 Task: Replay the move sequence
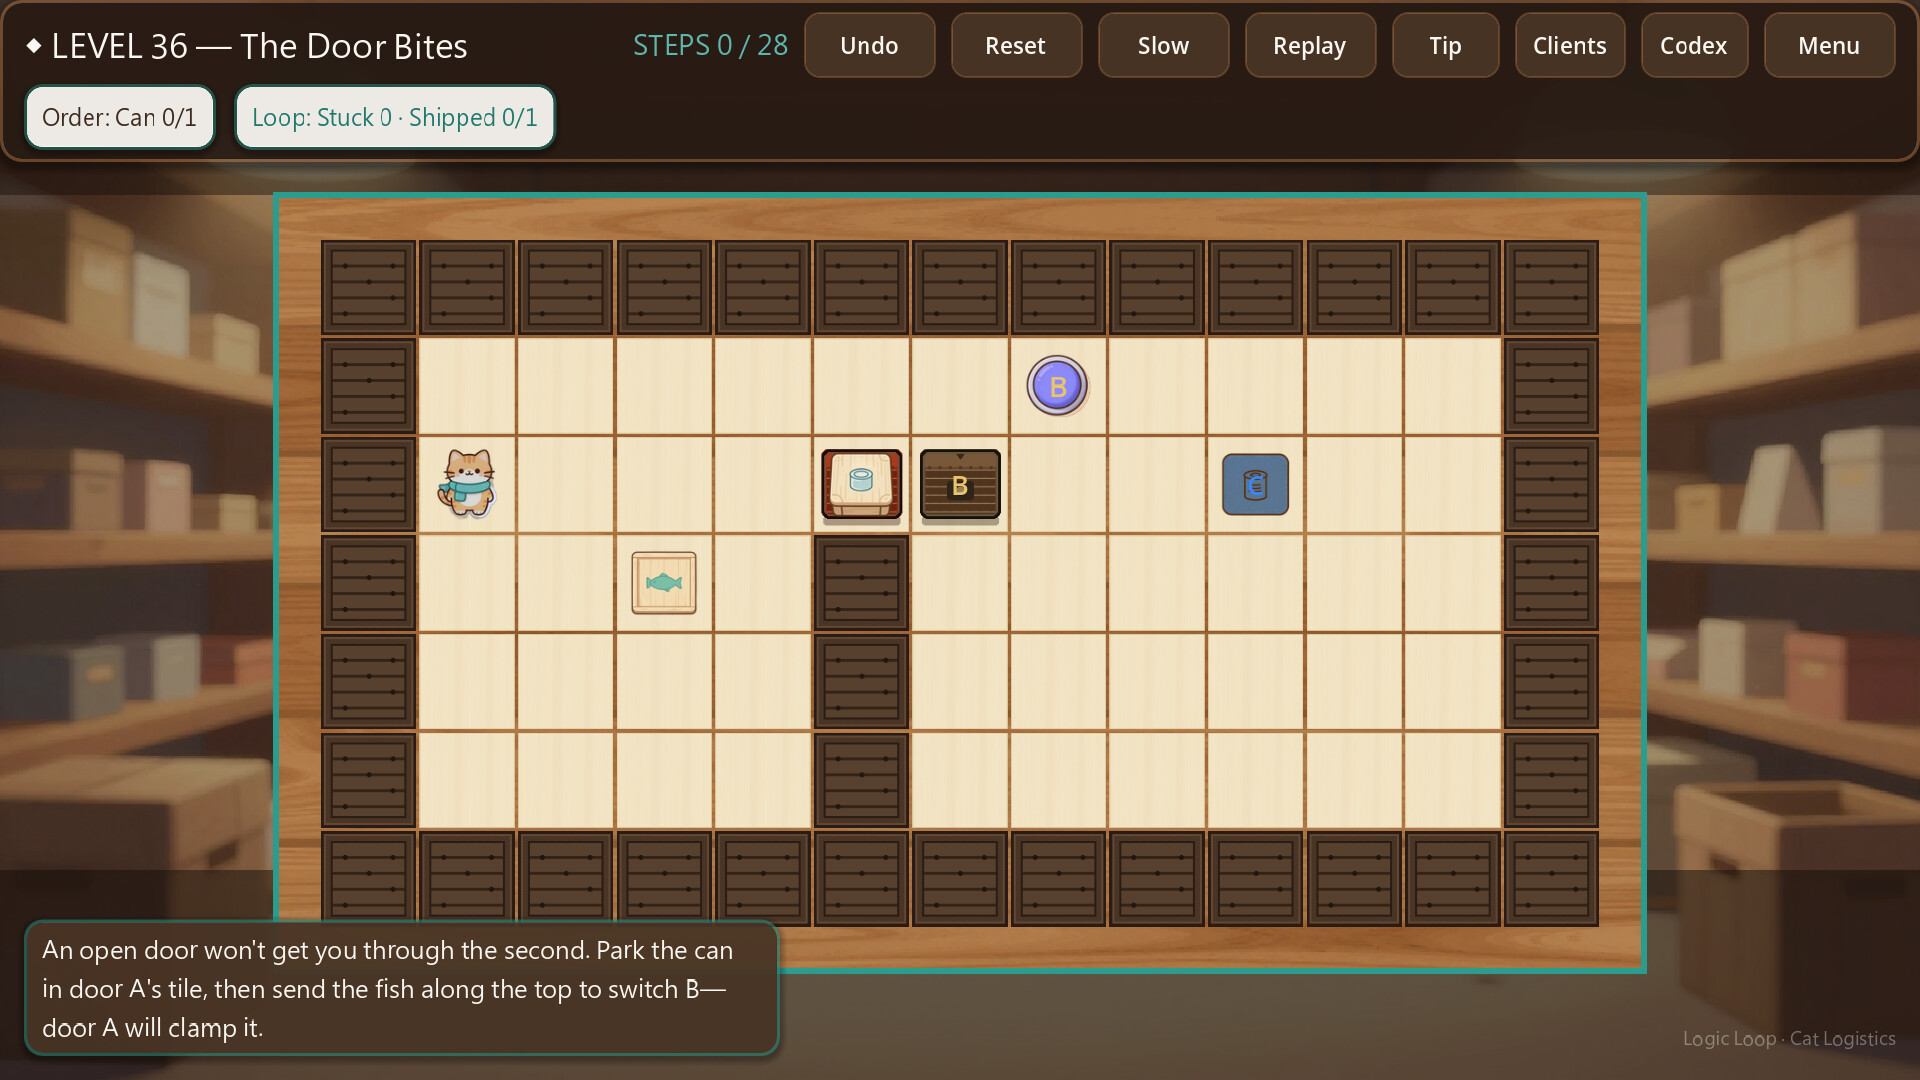pos(1310,45)
